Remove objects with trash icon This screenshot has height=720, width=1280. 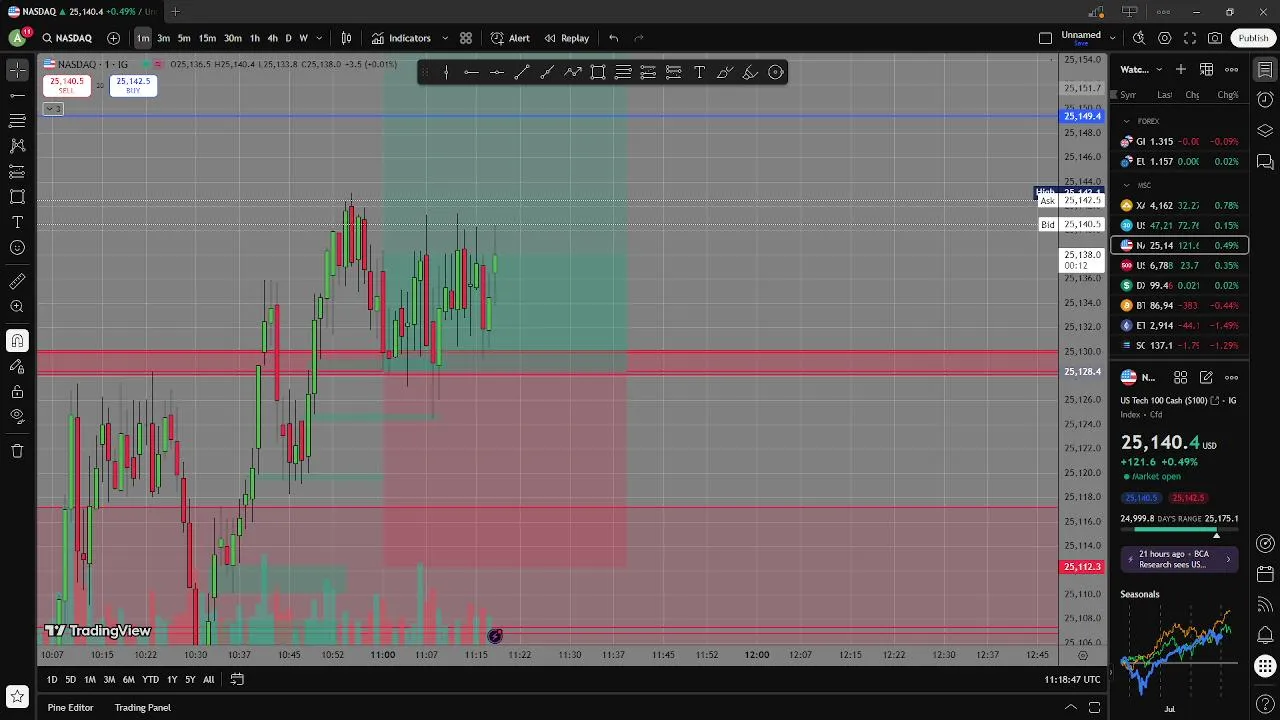pos(17,451)
